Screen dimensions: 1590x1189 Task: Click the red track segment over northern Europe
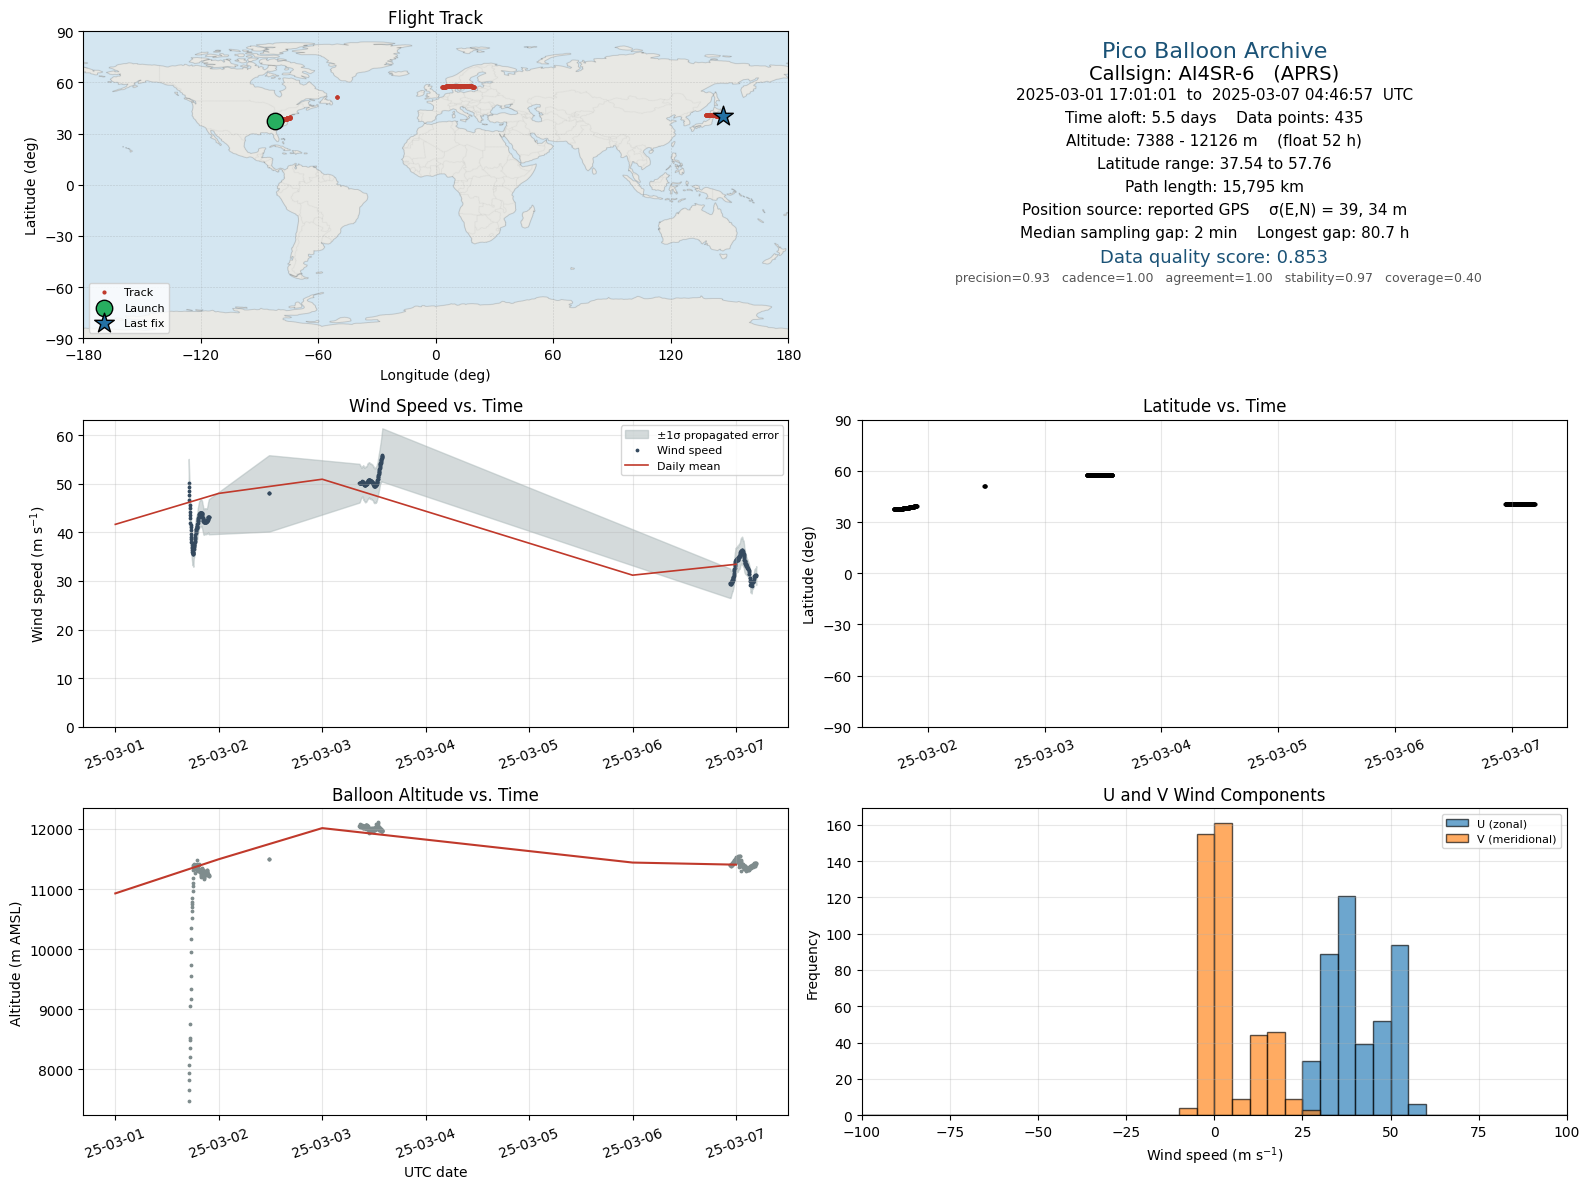click(x=458, y=87)
